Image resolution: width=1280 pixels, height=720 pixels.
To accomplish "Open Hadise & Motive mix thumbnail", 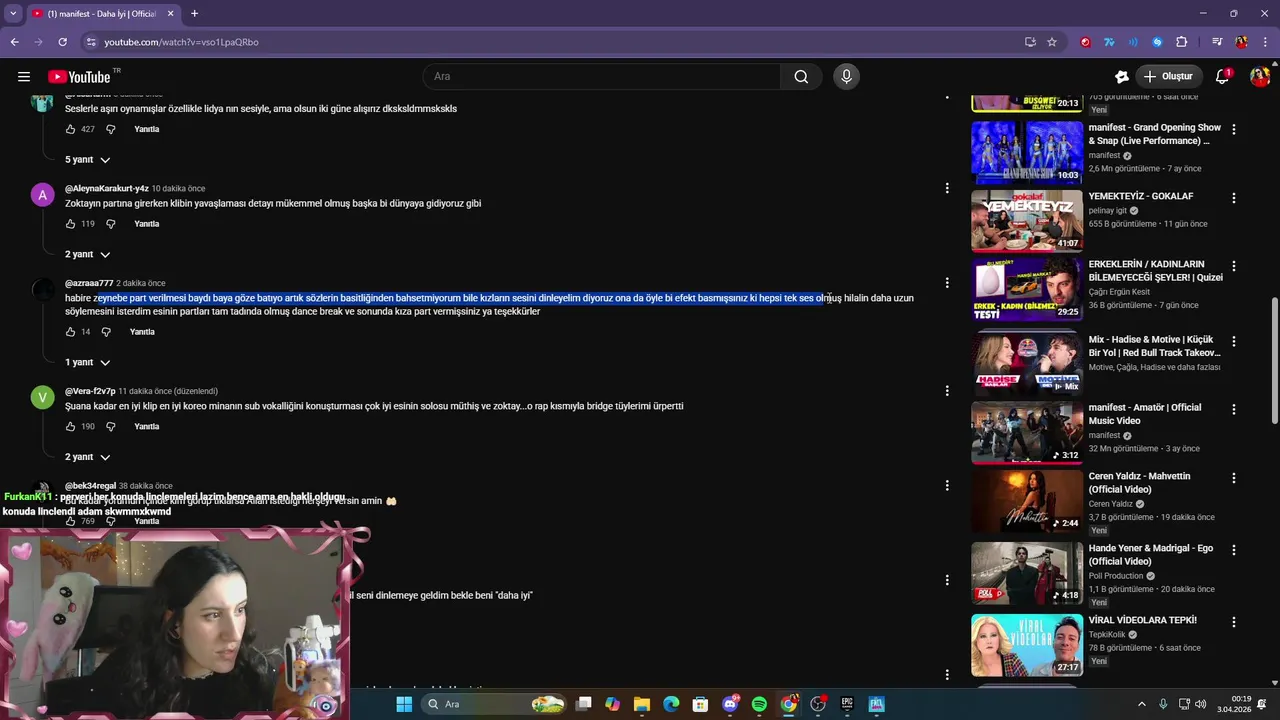I will 1027,364.
